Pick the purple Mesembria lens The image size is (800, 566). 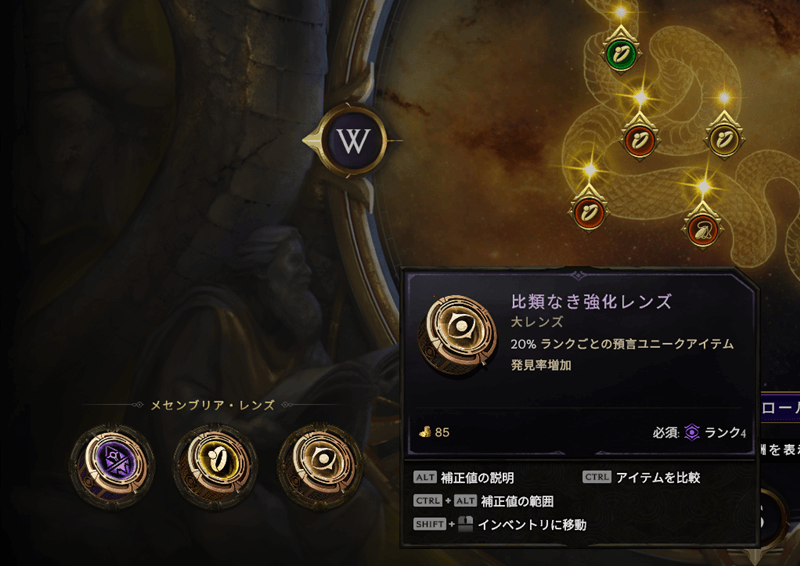click(112, 465)
